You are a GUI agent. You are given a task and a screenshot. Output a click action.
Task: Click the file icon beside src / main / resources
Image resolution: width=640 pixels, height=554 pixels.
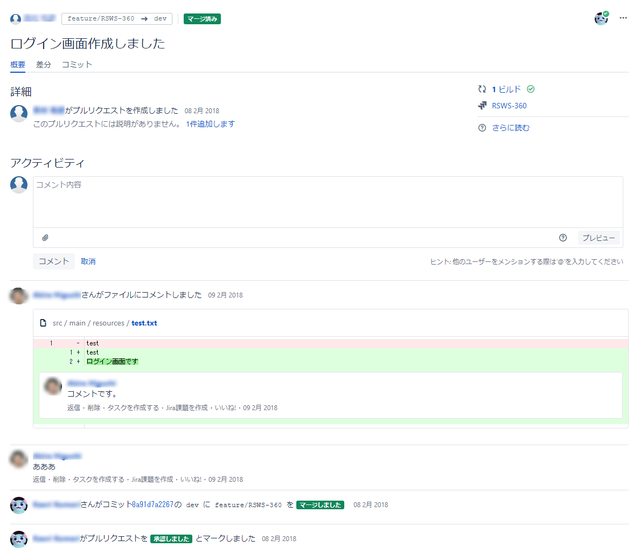[43, 323]
